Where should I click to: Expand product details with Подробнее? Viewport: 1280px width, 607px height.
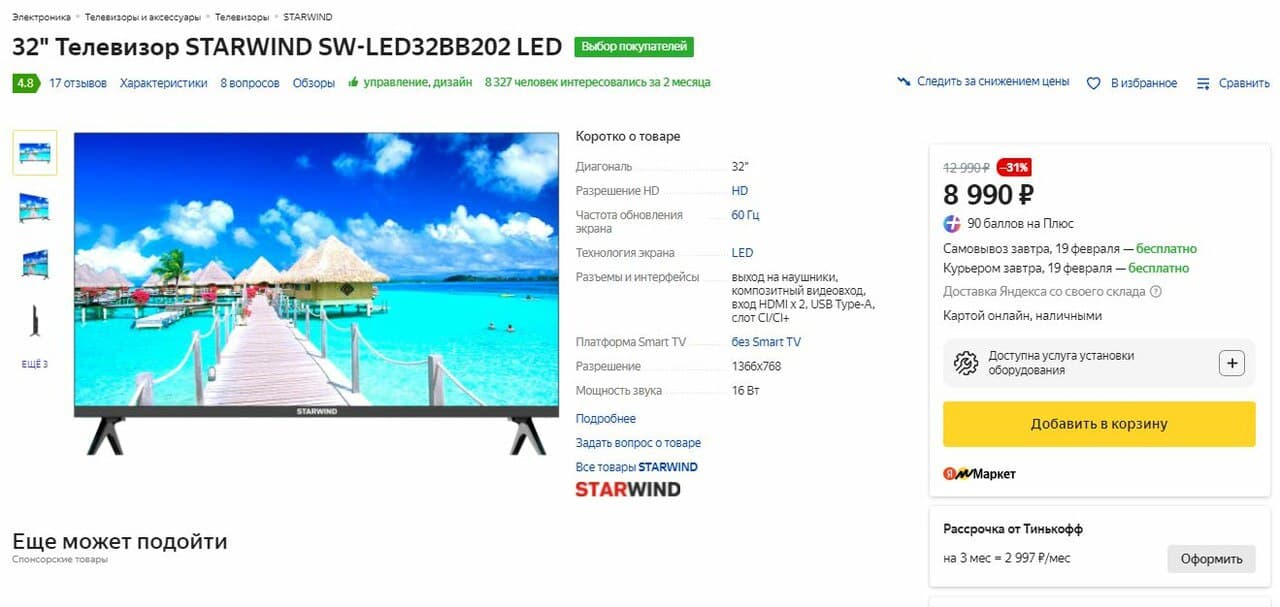tap(606, 419)
